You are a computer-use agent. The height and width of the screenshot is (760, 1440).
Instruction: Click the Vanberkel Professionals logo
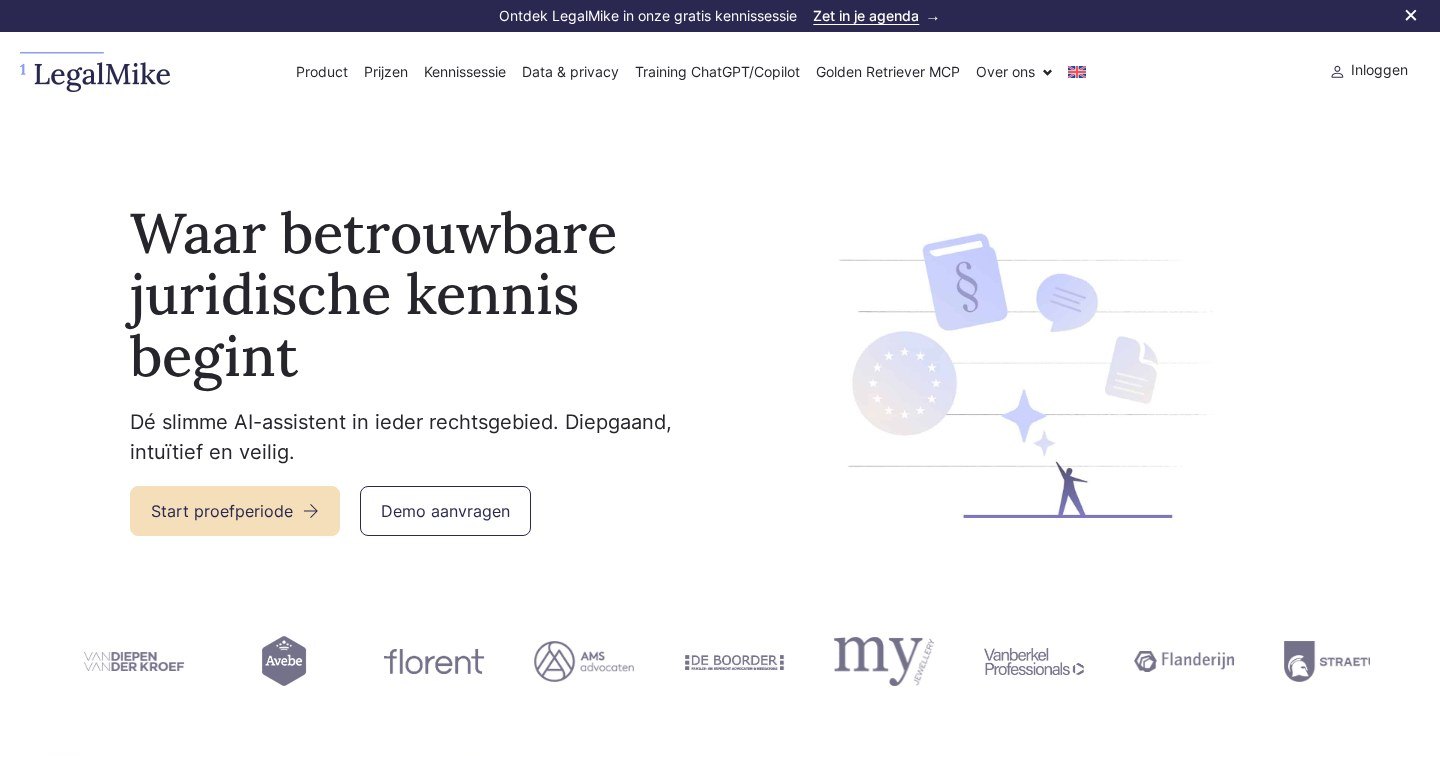coord(1034,662)
